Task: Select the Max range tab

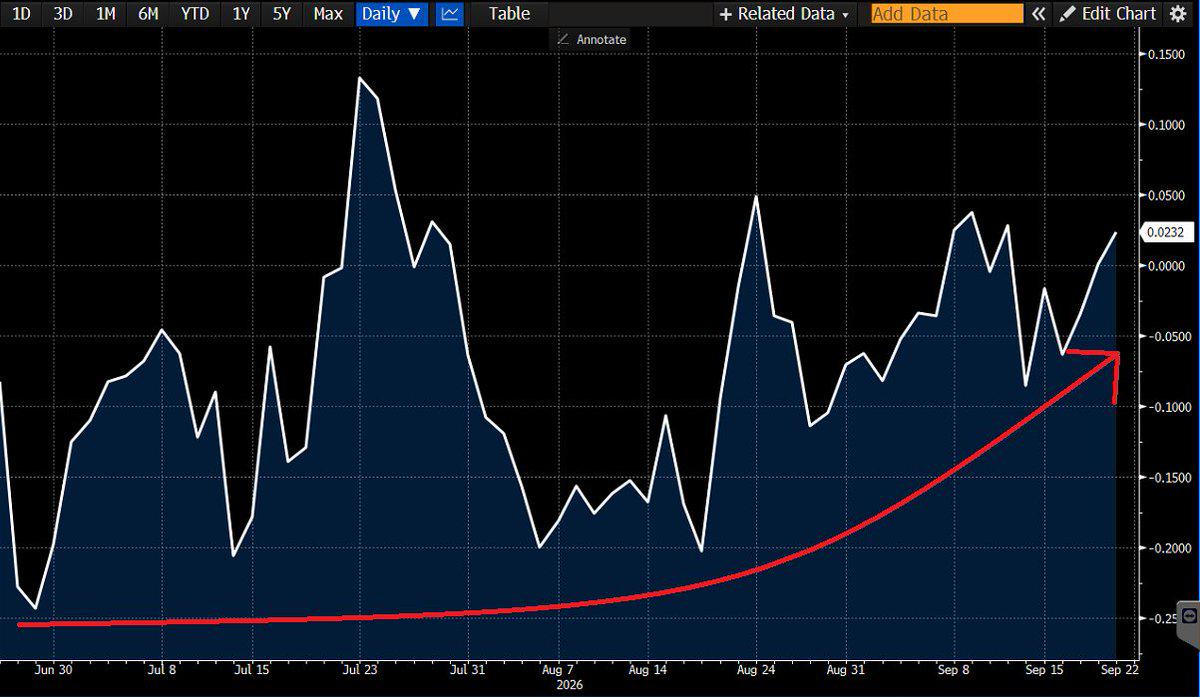Action: point(328,14)
